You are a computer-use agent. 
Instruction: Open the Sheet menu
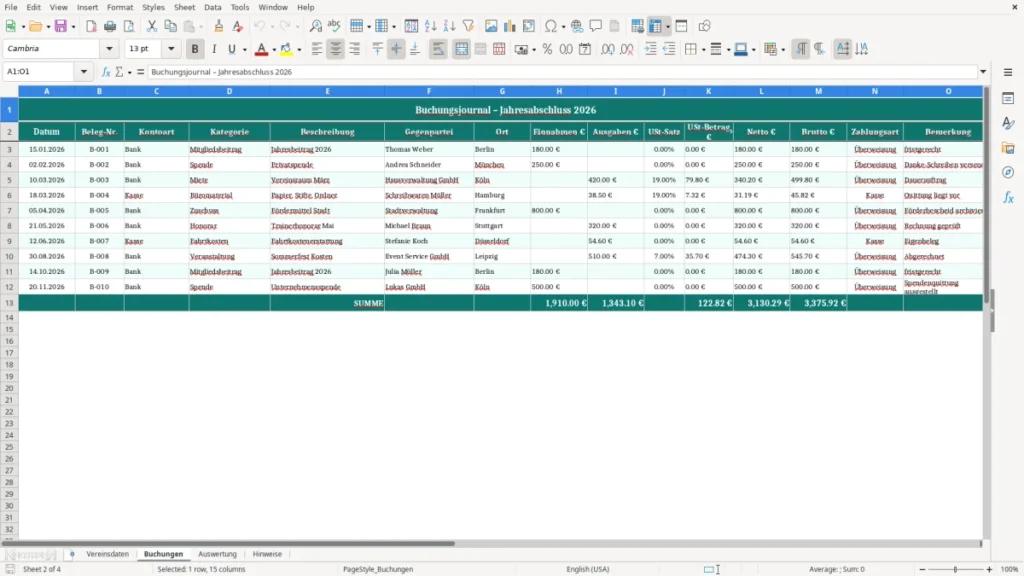pos(184,7)
